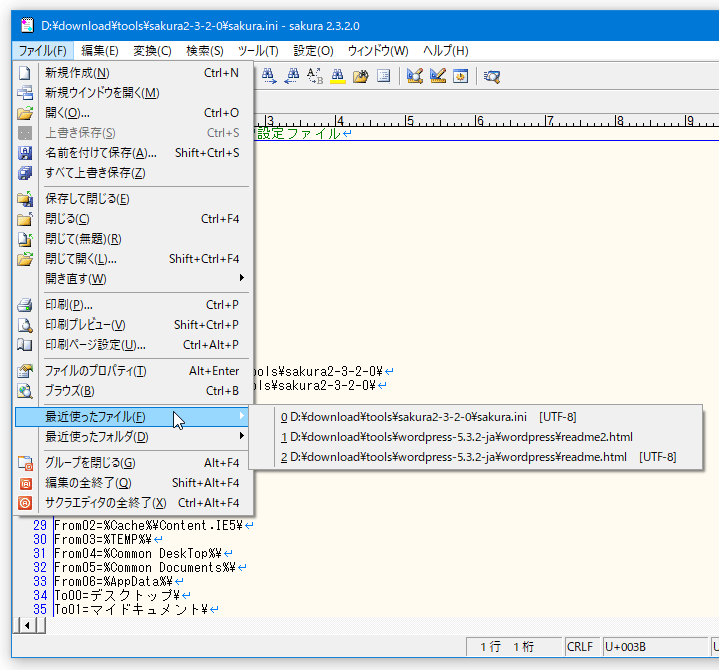Choose 新規作成(N) from the file menu
Image resolution: width=719 pixels, height=670 pixels.
click(x=133, y=73)
